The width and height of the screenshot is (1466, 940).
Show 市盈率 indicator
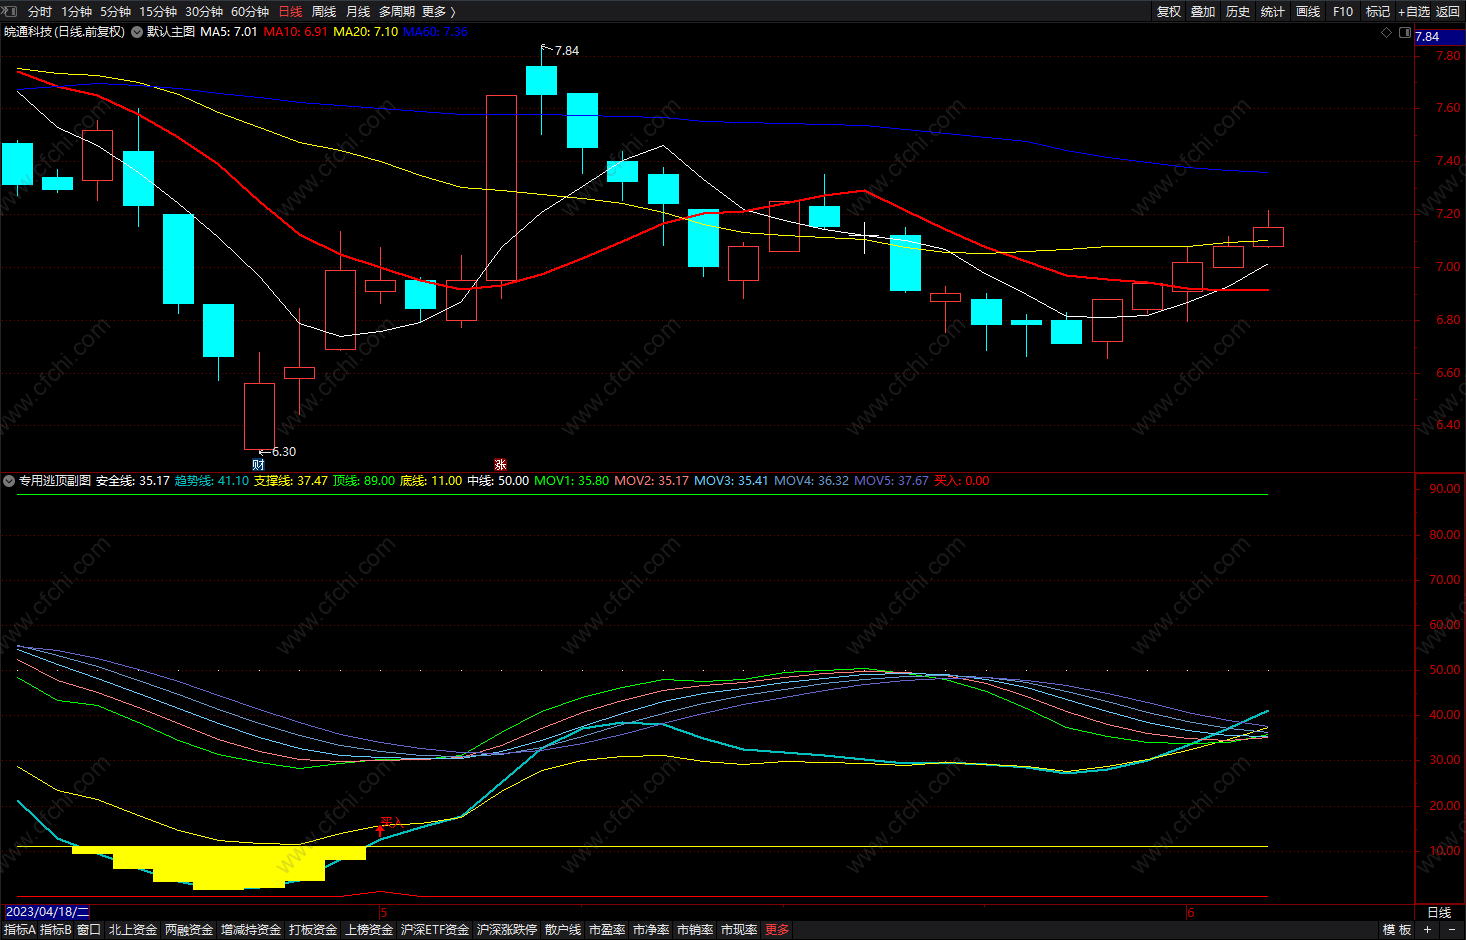click(607, 930)
